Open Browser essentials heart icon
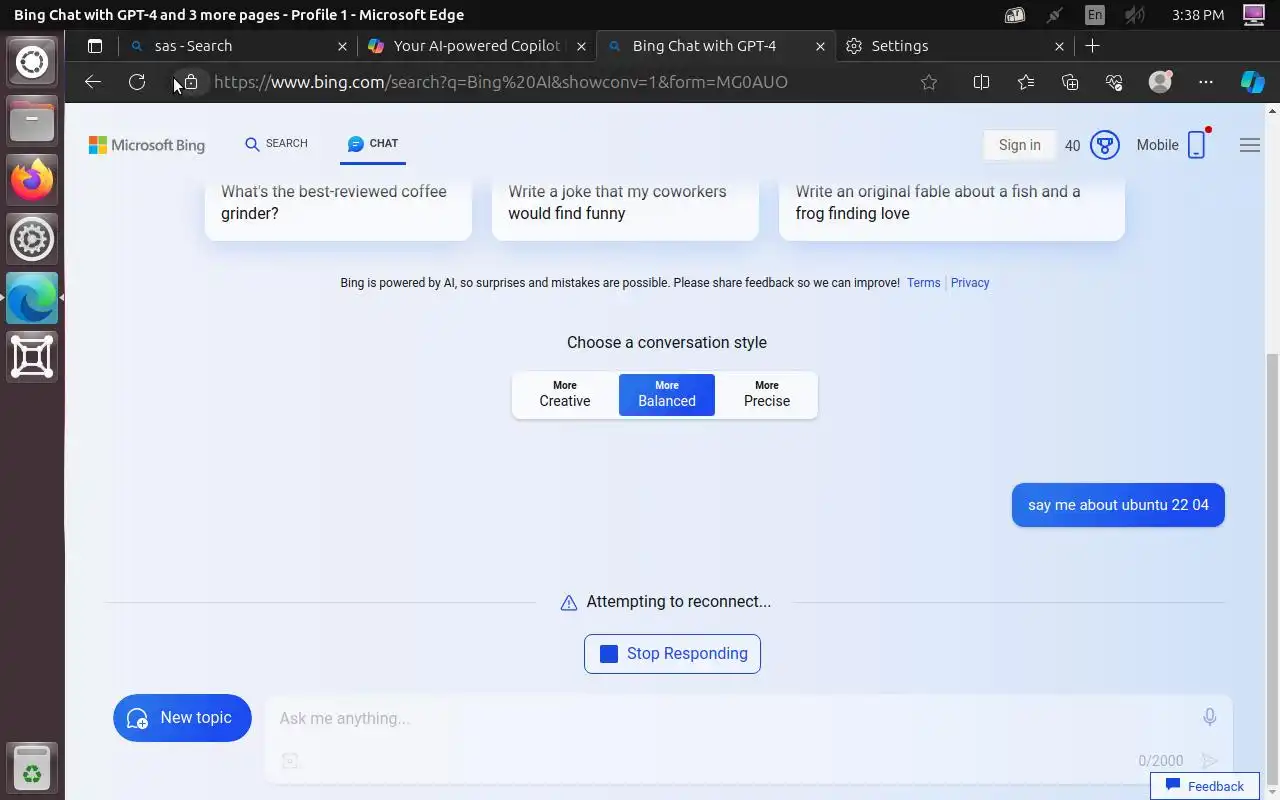Viewport: 1280px width, 800px height. click(x=1114, y=82)
